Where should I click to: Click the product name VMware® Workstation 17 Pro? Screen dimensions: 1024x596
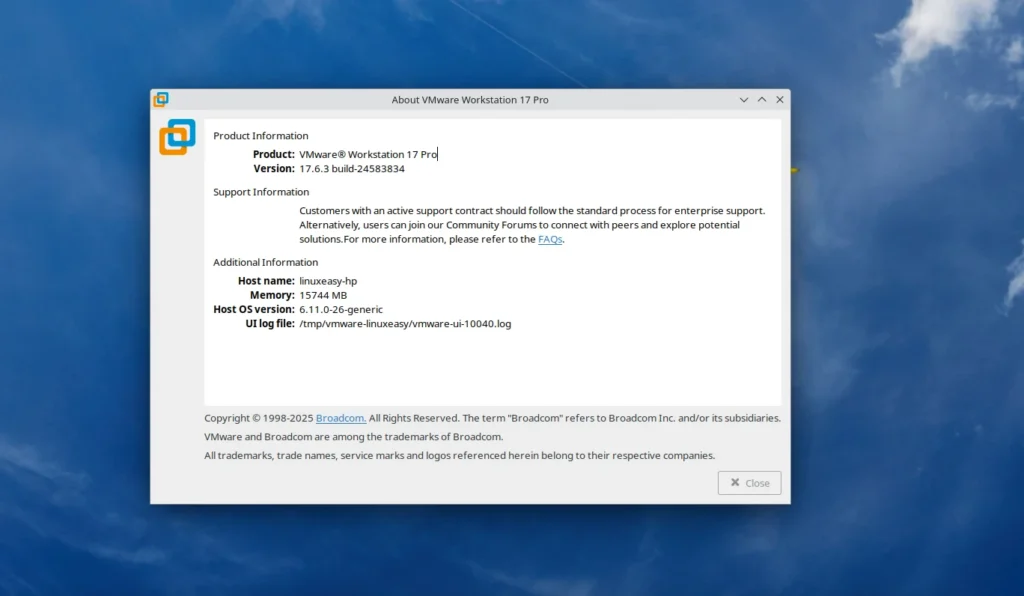368,154
